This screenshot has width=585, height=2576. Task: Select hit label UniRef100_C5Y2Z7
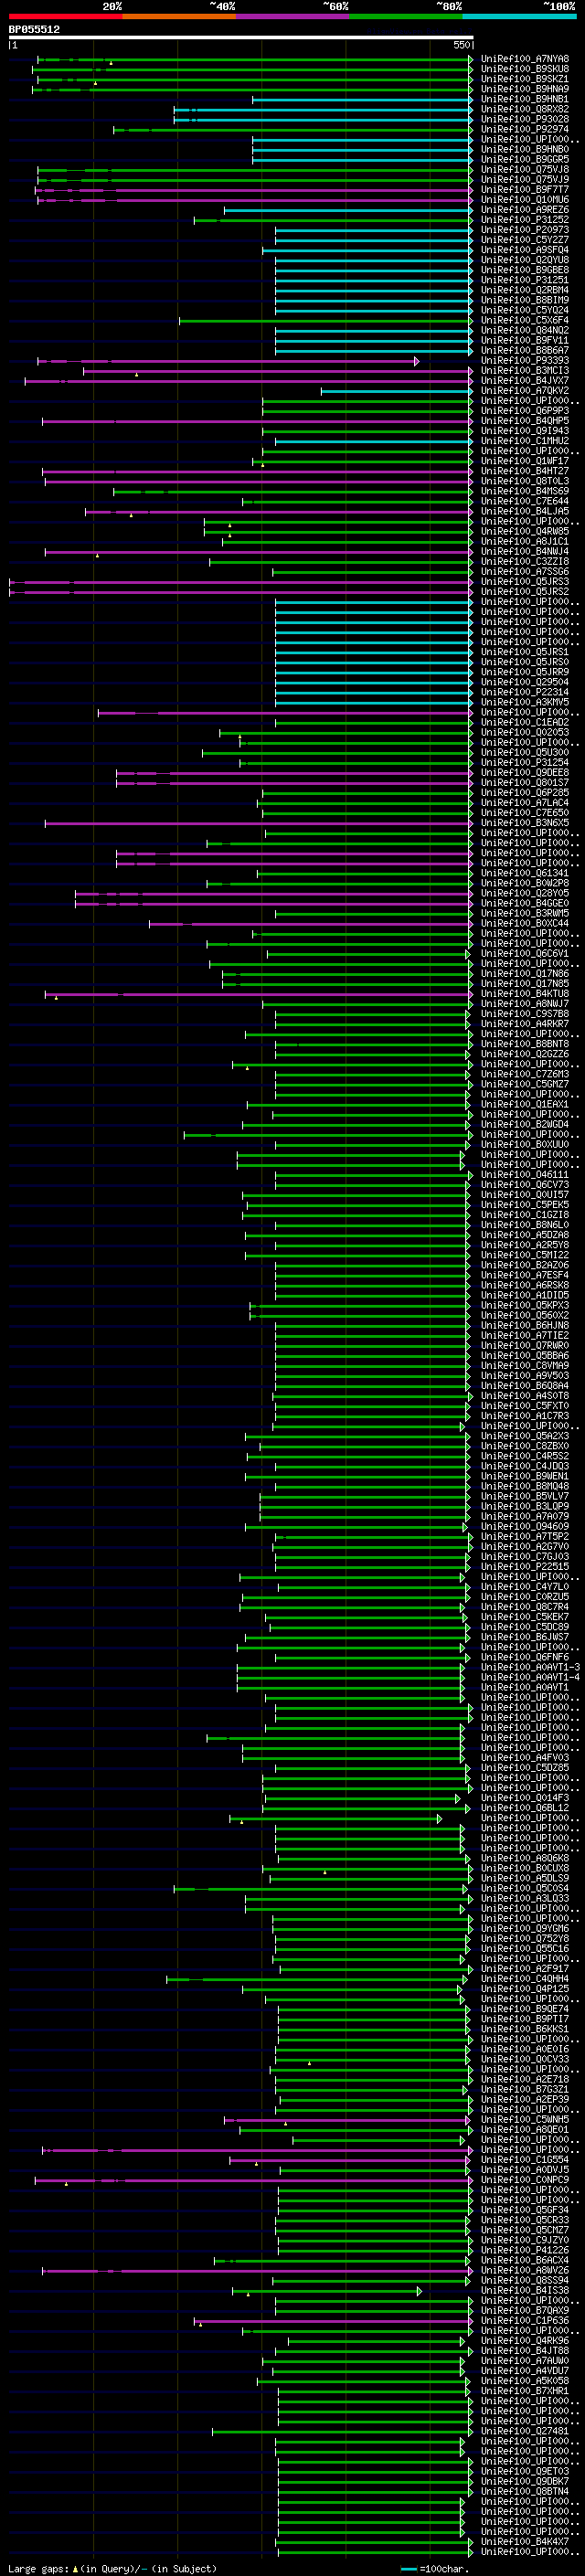pos(525,240)
